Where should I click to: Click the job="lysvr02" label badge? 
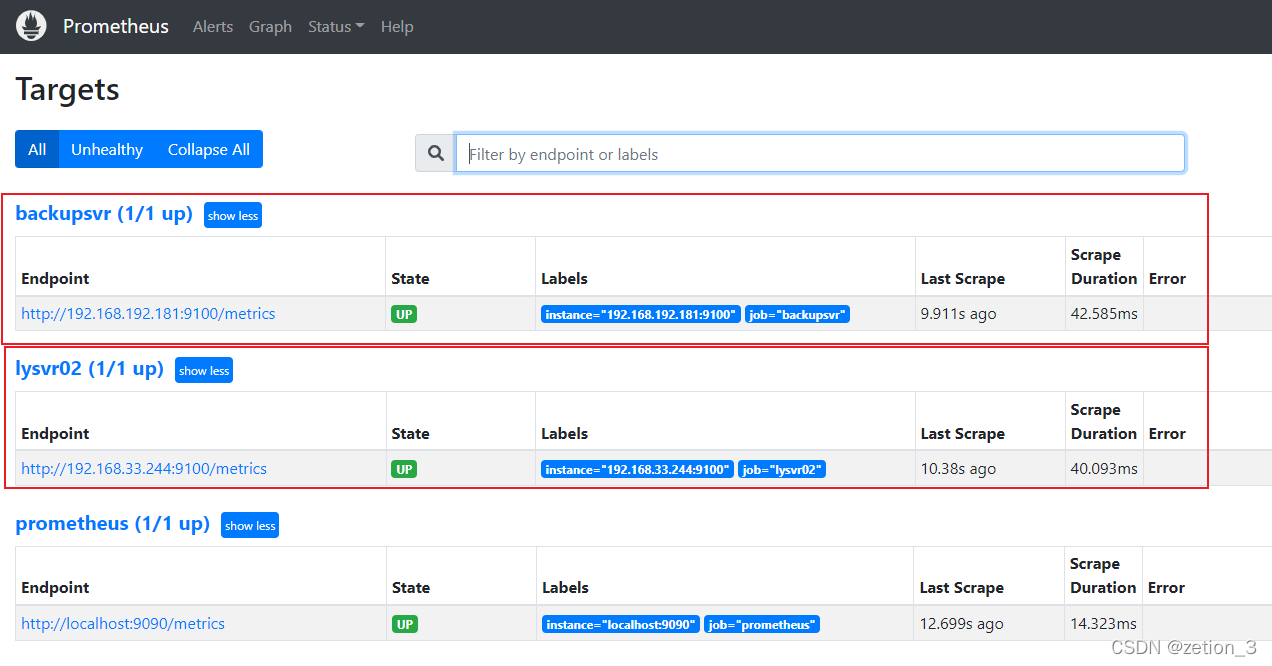(782, 469)
